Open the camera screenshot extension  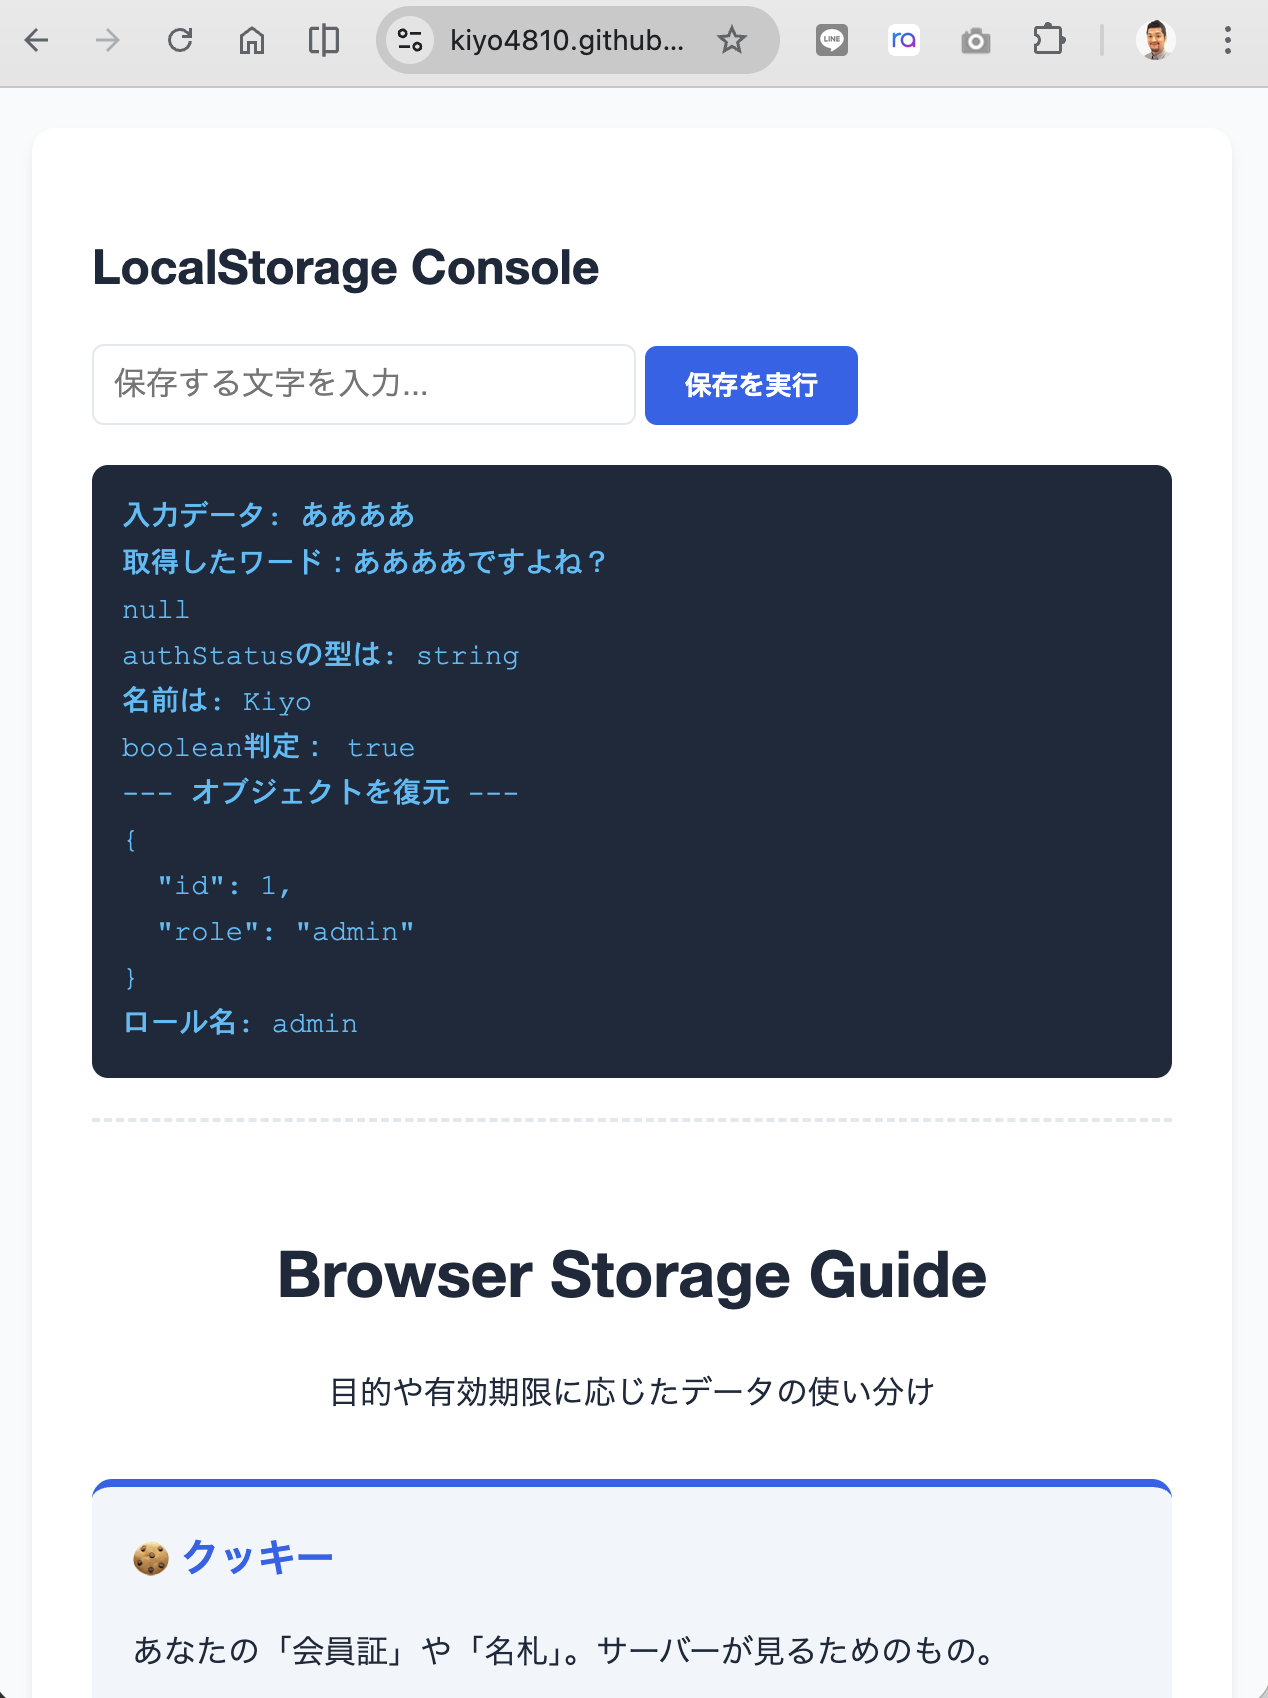[x=976, y=40]
